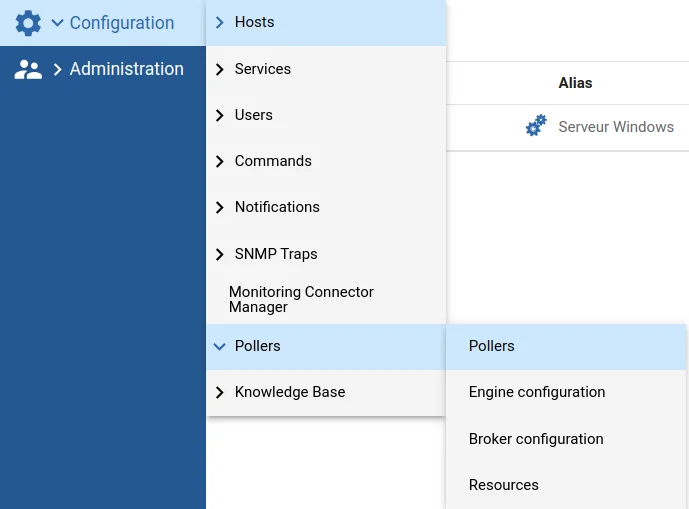Open Broker configuration submenu item
The image size is (689, 509).
pyautogui.click(x=566, y=439)
